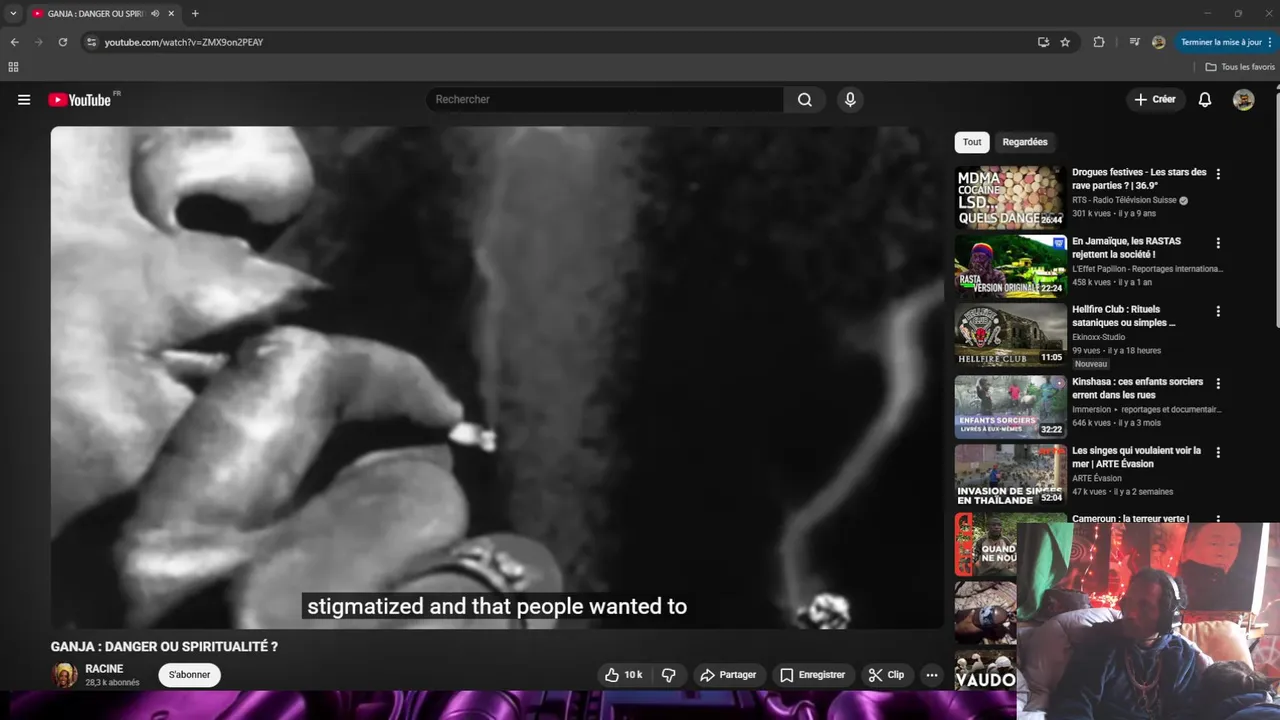1280x720 pixels.
Task: View site information icon in address bar
Action: [91, 42]
